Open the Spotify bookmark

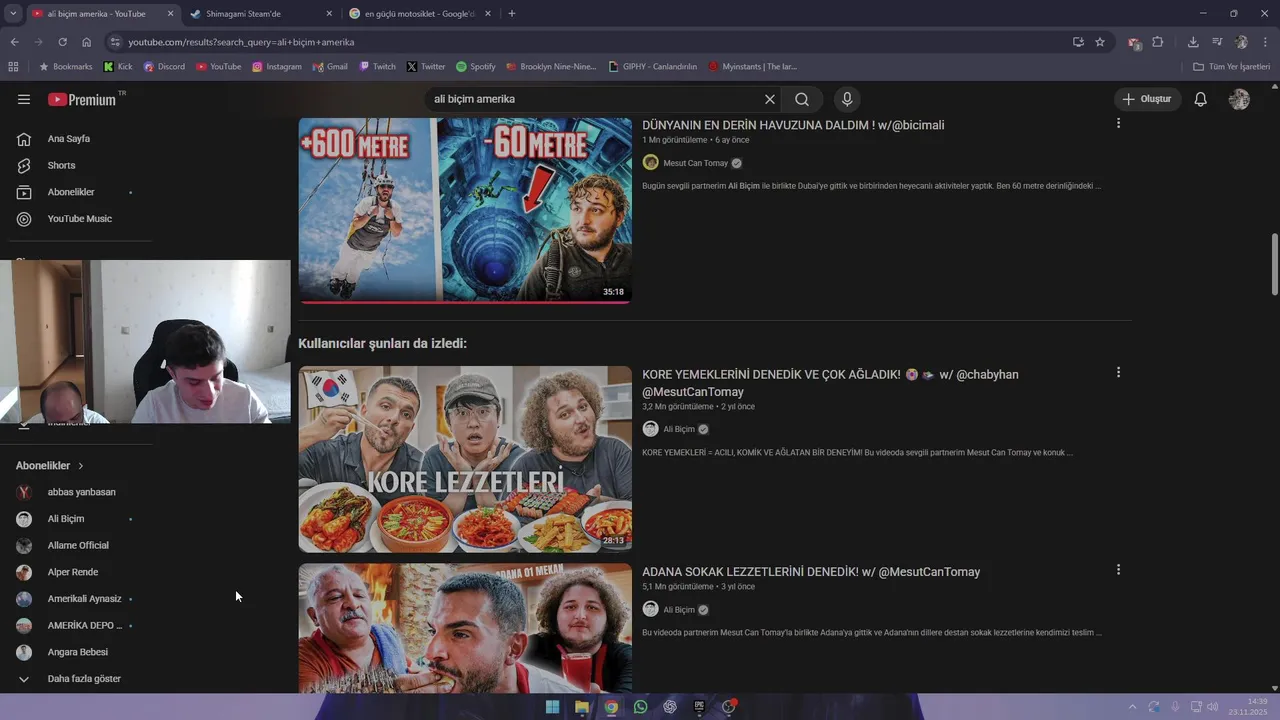coord(475,67)
